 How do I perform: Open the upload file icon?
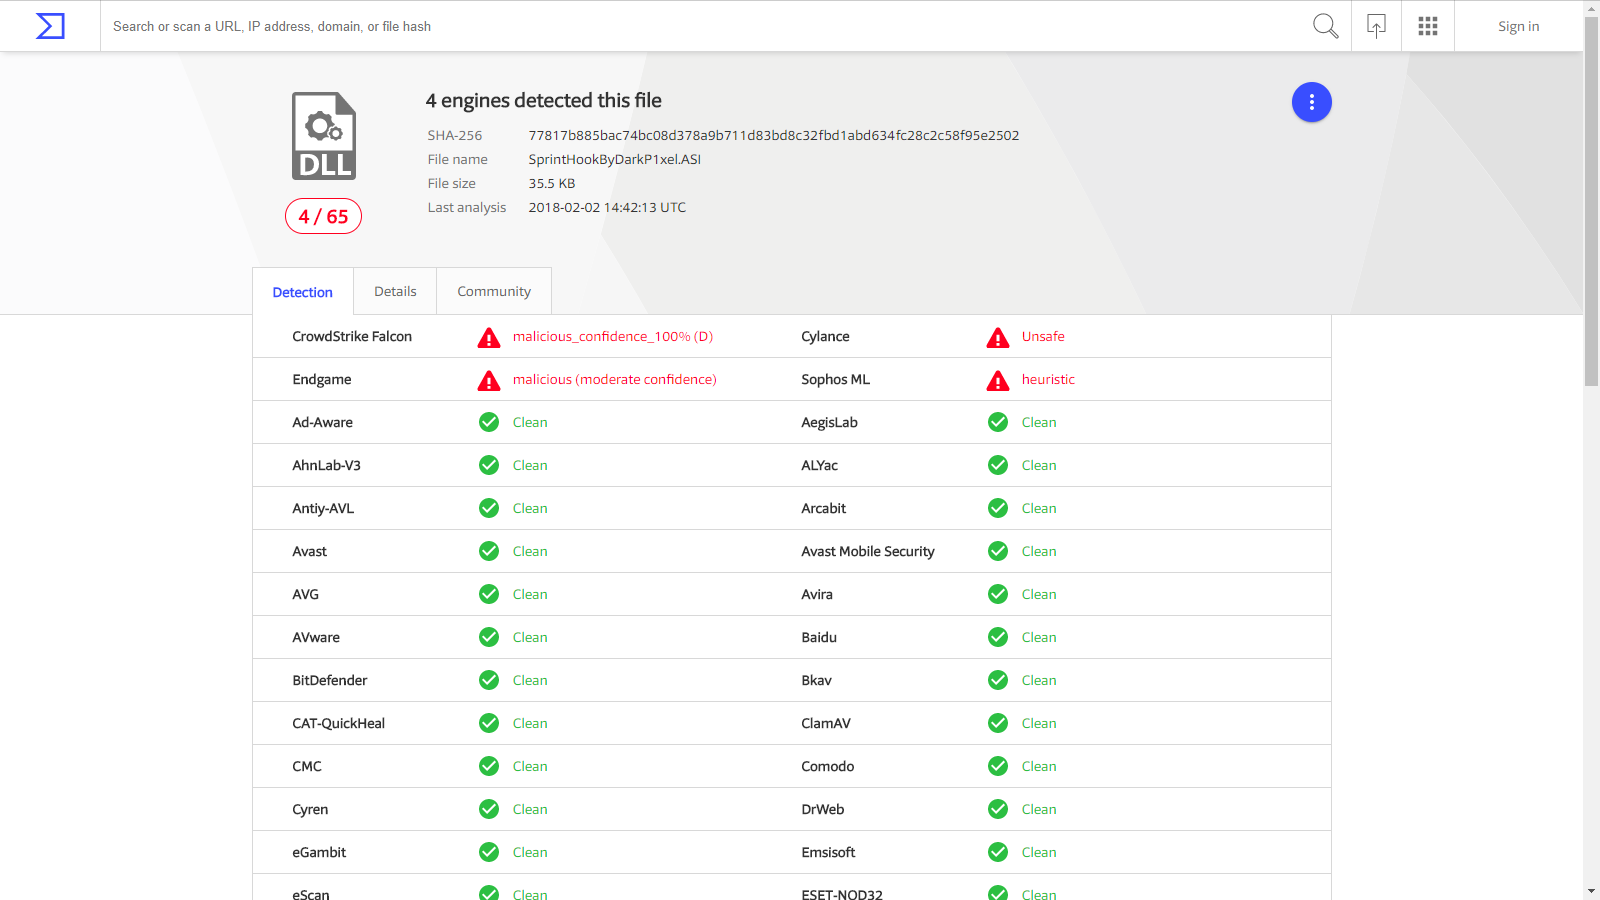1376,26
